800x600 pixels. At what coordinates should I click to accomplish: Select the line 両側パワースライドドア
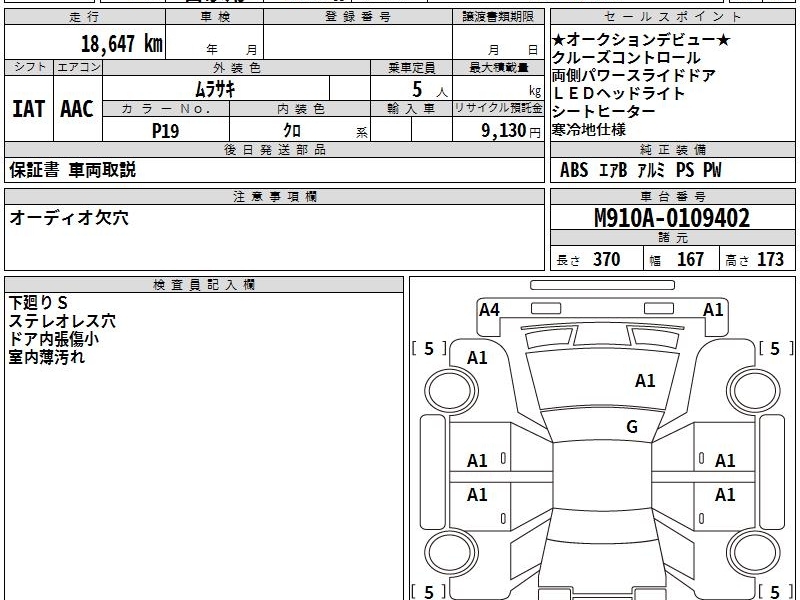(634, 76)
